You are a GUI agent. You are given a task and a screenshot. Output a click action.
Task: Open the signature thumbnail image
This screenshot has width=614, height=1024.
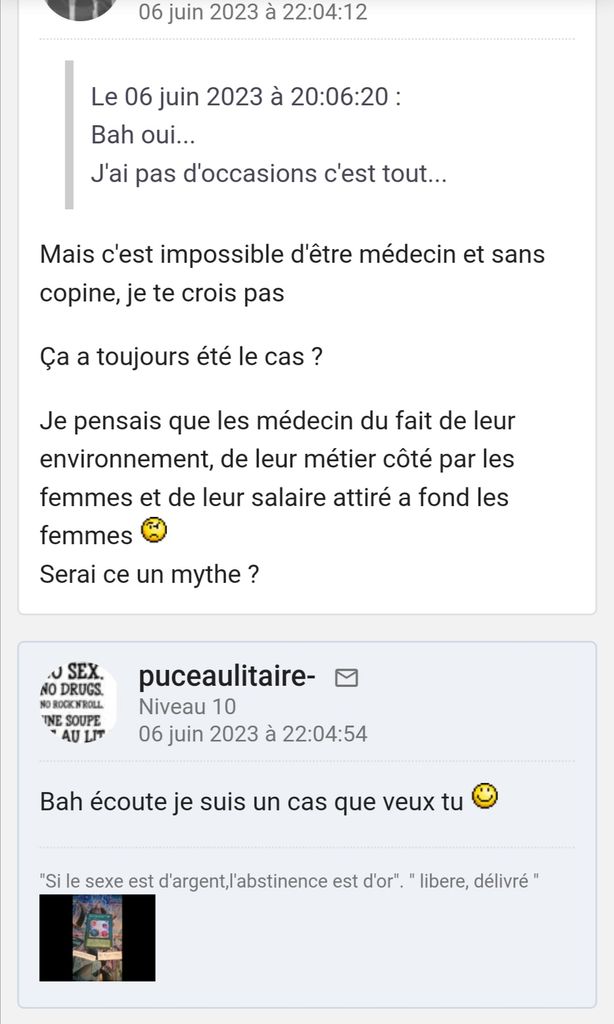(97, 937)
